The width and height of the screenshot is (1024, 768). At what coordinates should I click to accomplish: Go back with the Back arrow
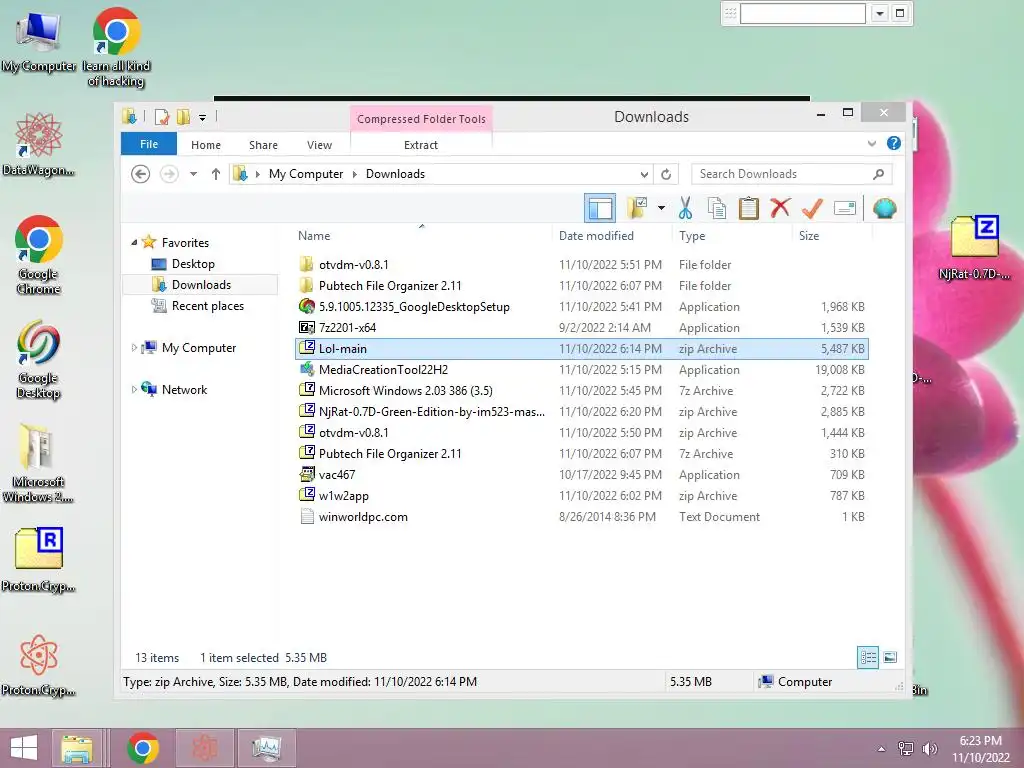point(140,174)
